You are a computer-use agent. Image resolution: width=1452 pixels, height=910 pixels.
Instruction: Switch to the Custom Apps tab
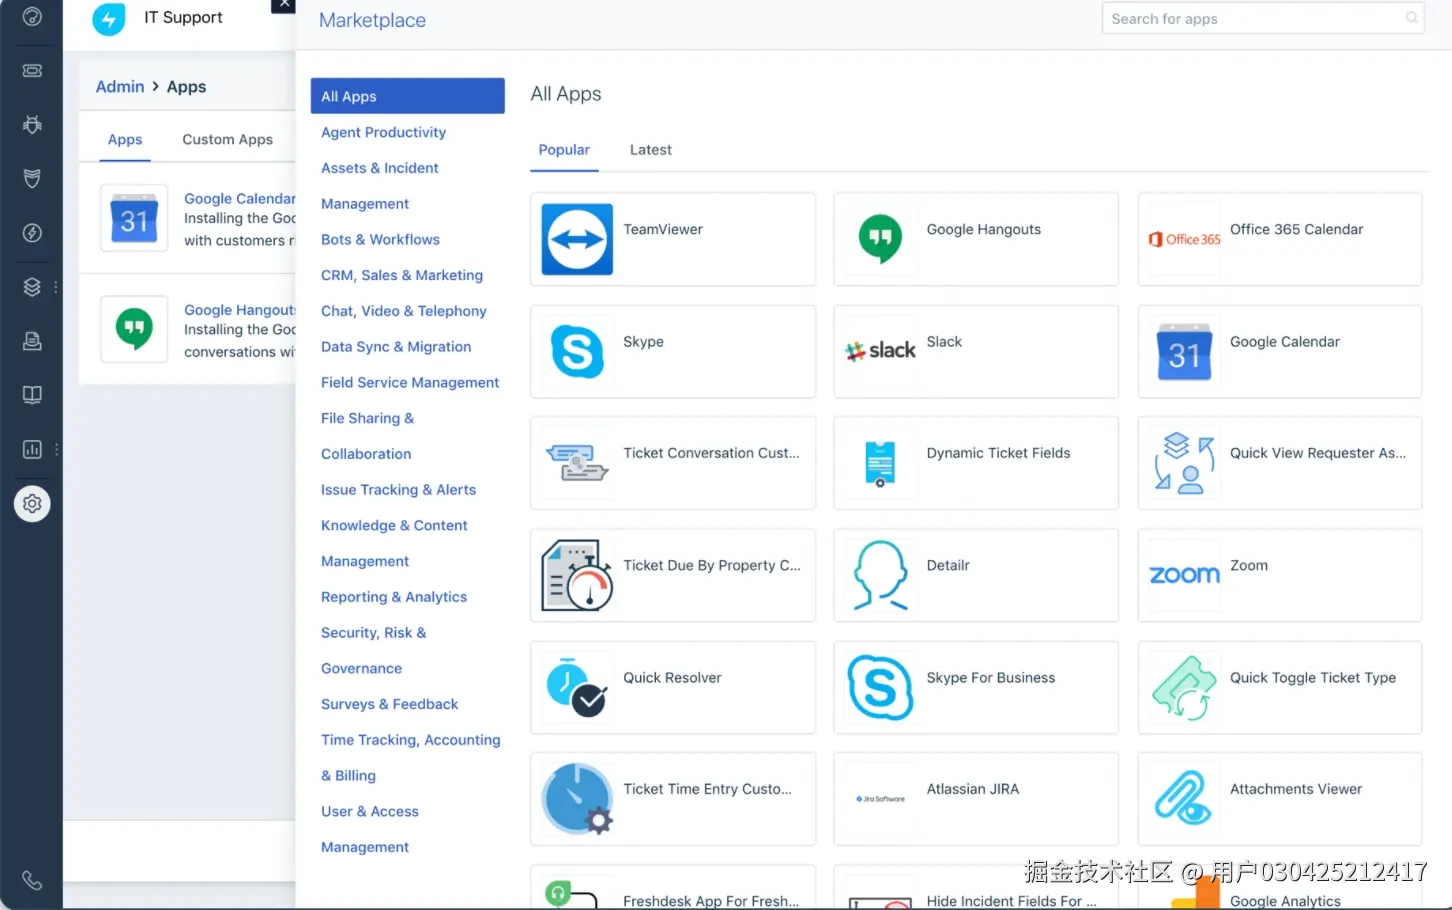tap(227, 139)
